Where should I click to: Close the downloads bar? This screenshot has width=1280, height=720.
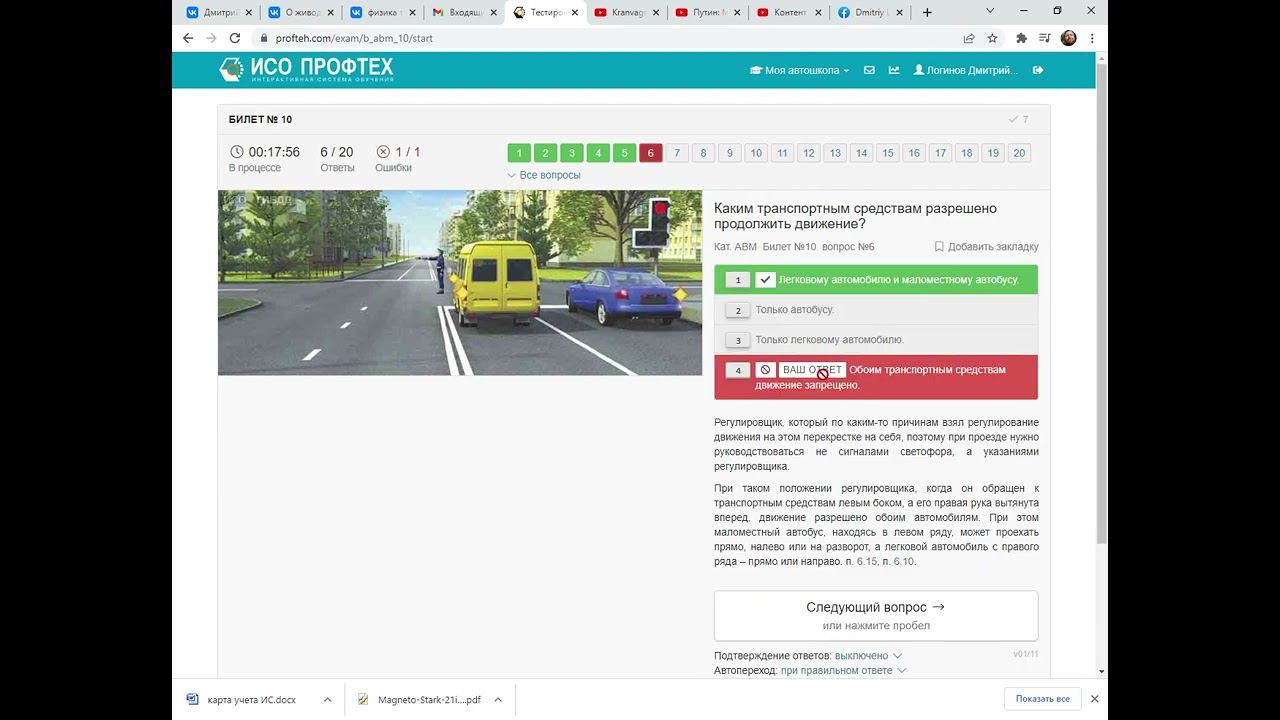coord(1094,699)
